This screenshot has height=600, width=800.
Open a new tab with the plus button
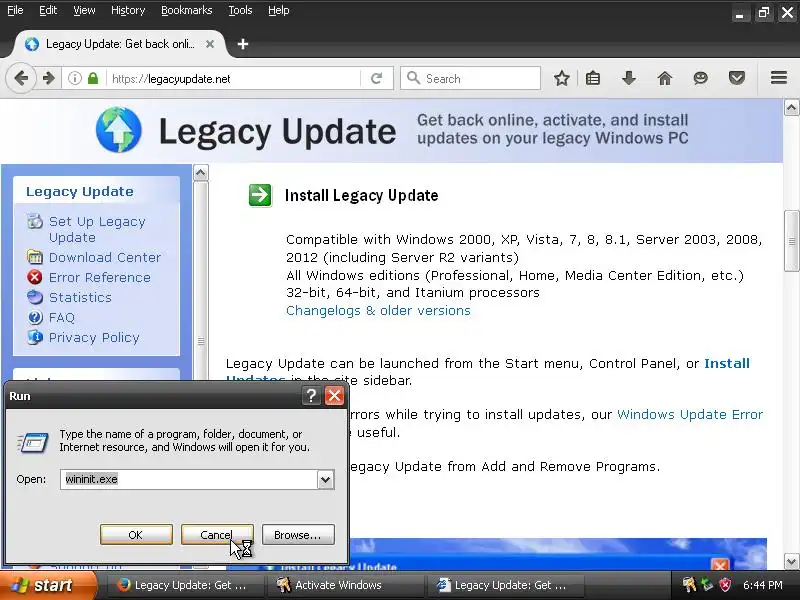coord(243,44)
